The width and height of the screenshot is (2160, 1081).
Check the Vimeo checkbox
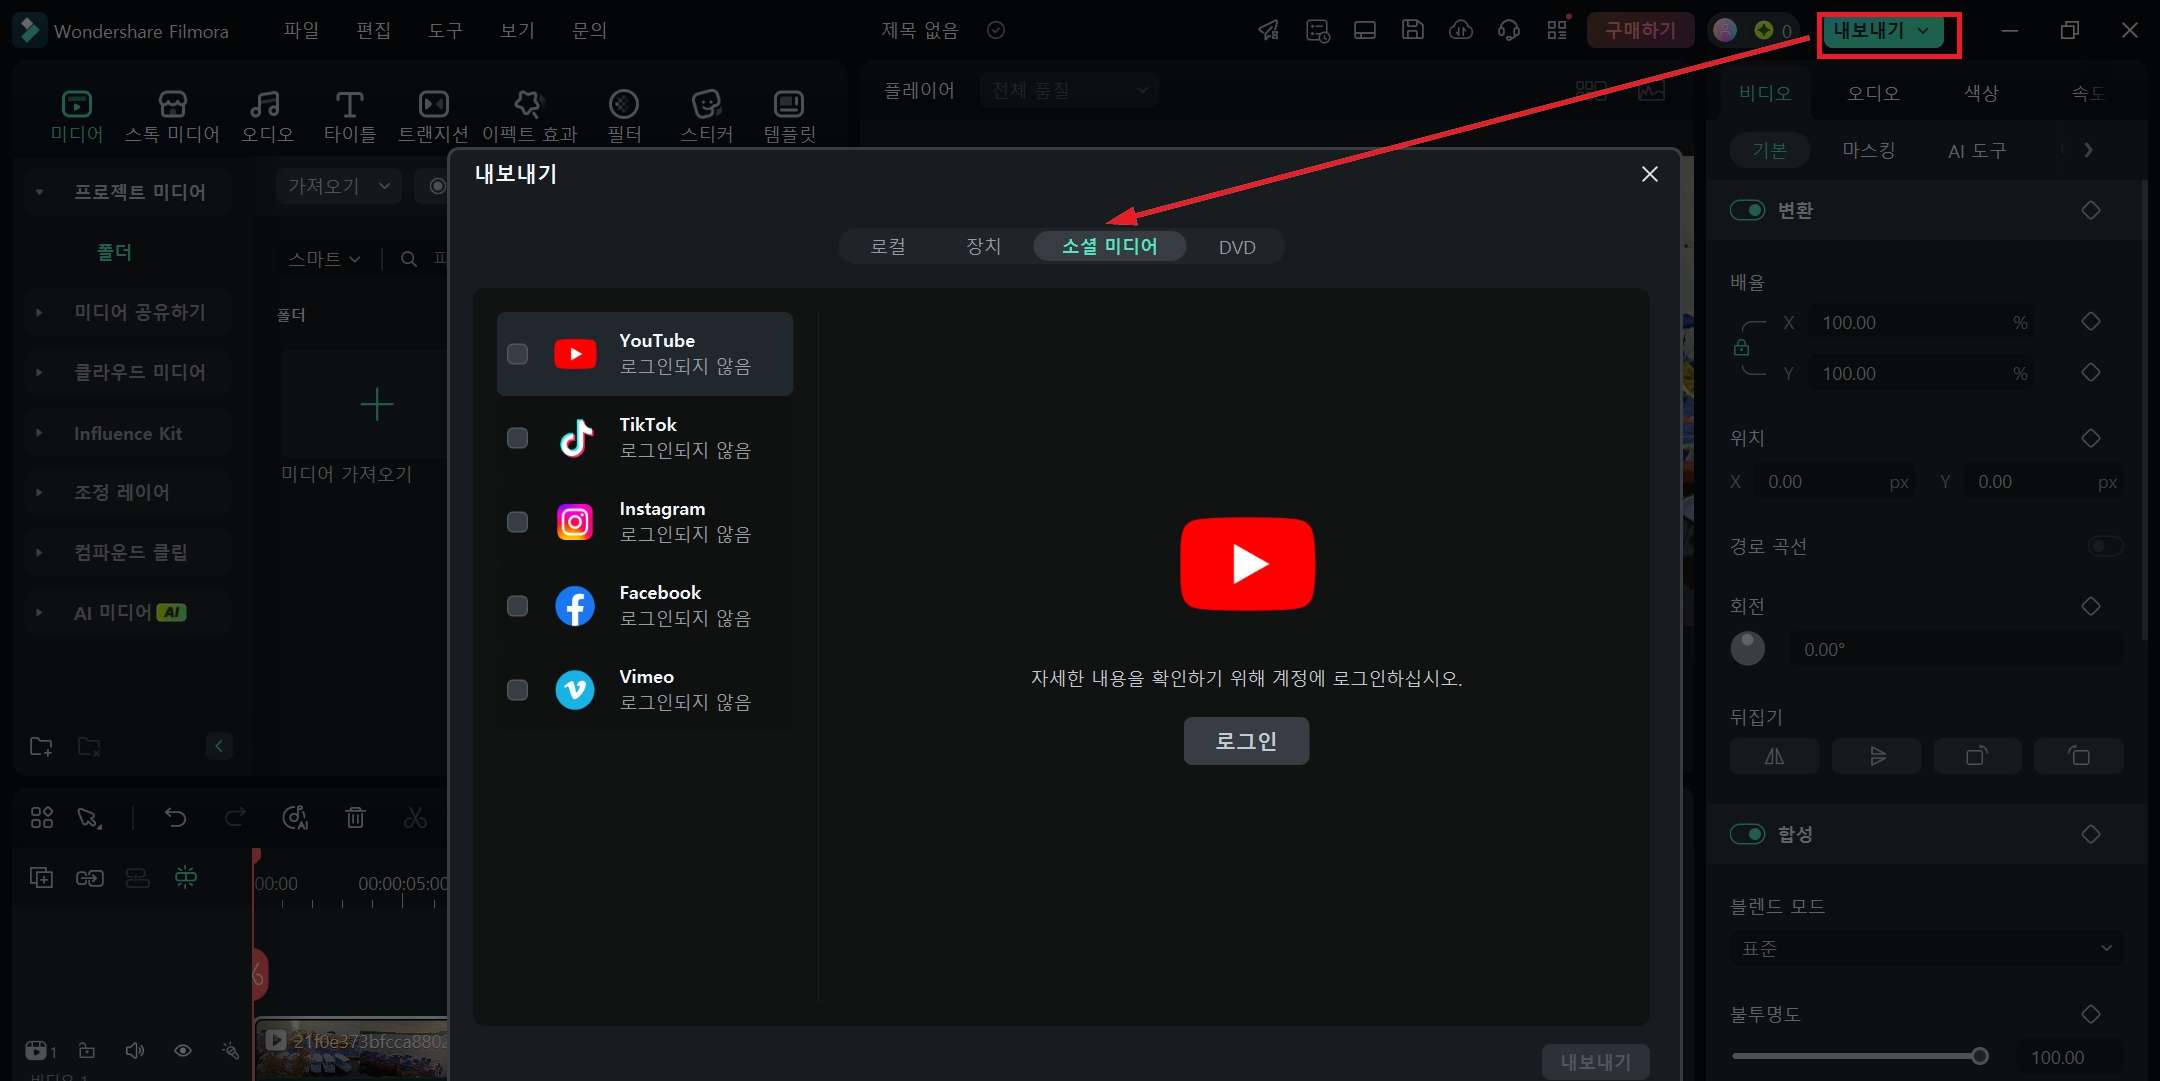tap(517, 690)
